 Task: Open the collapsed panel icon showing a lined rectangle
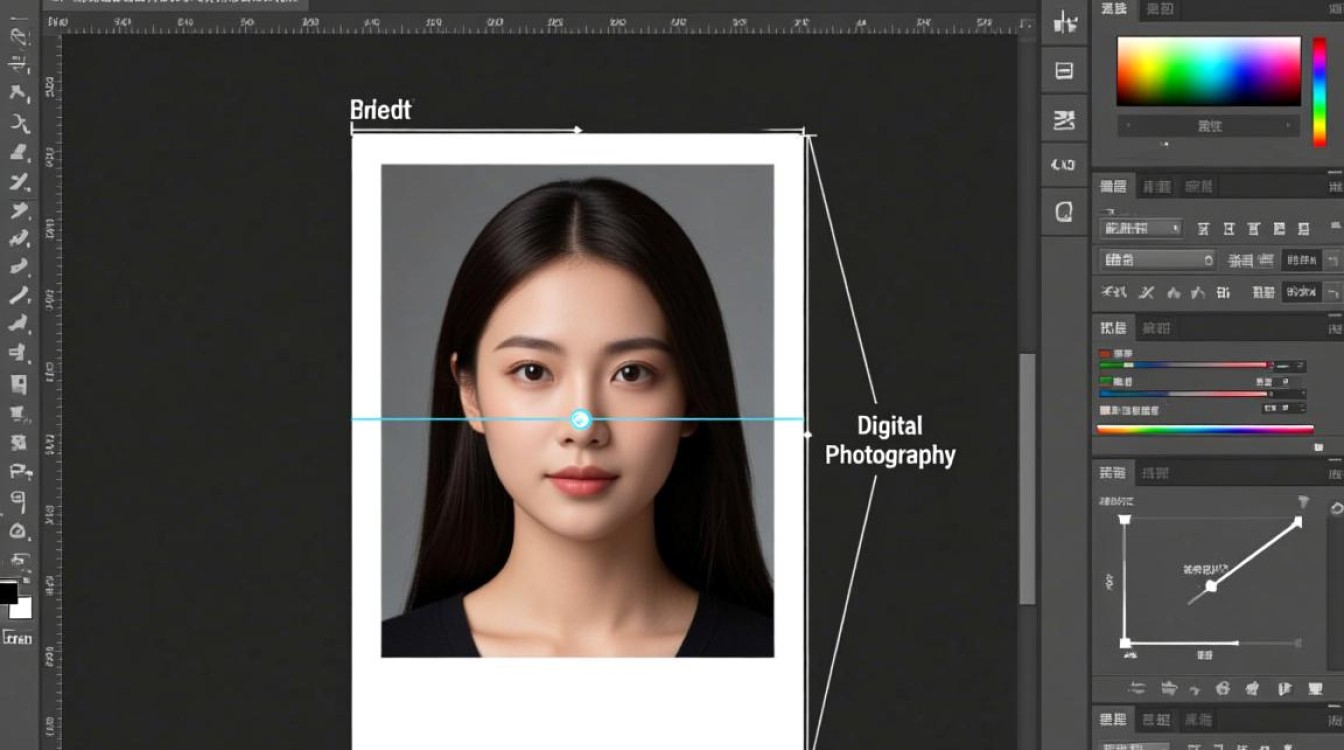coord(1064,71)
